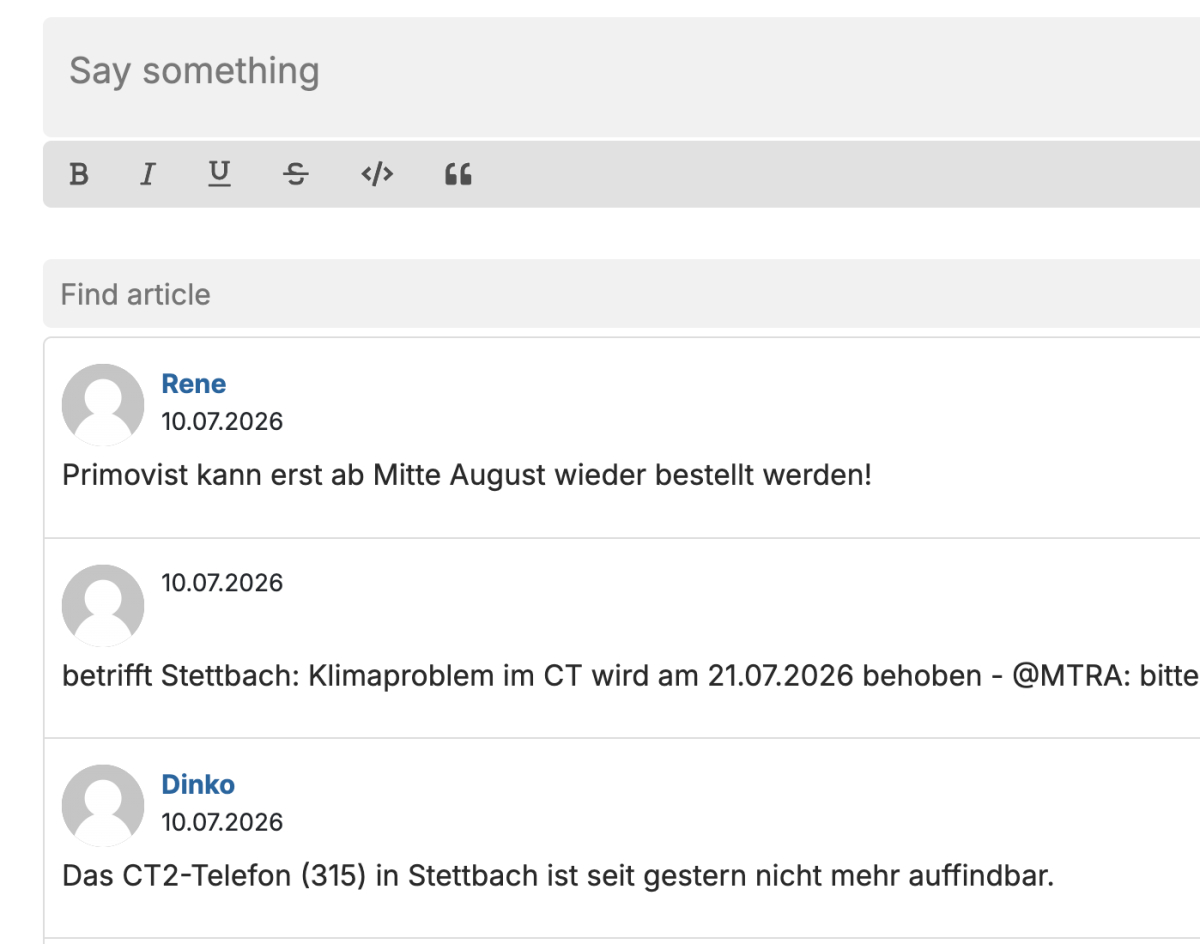Insert a code block using the code icon
1200x944 pixels.
click(x=377, y=175)
